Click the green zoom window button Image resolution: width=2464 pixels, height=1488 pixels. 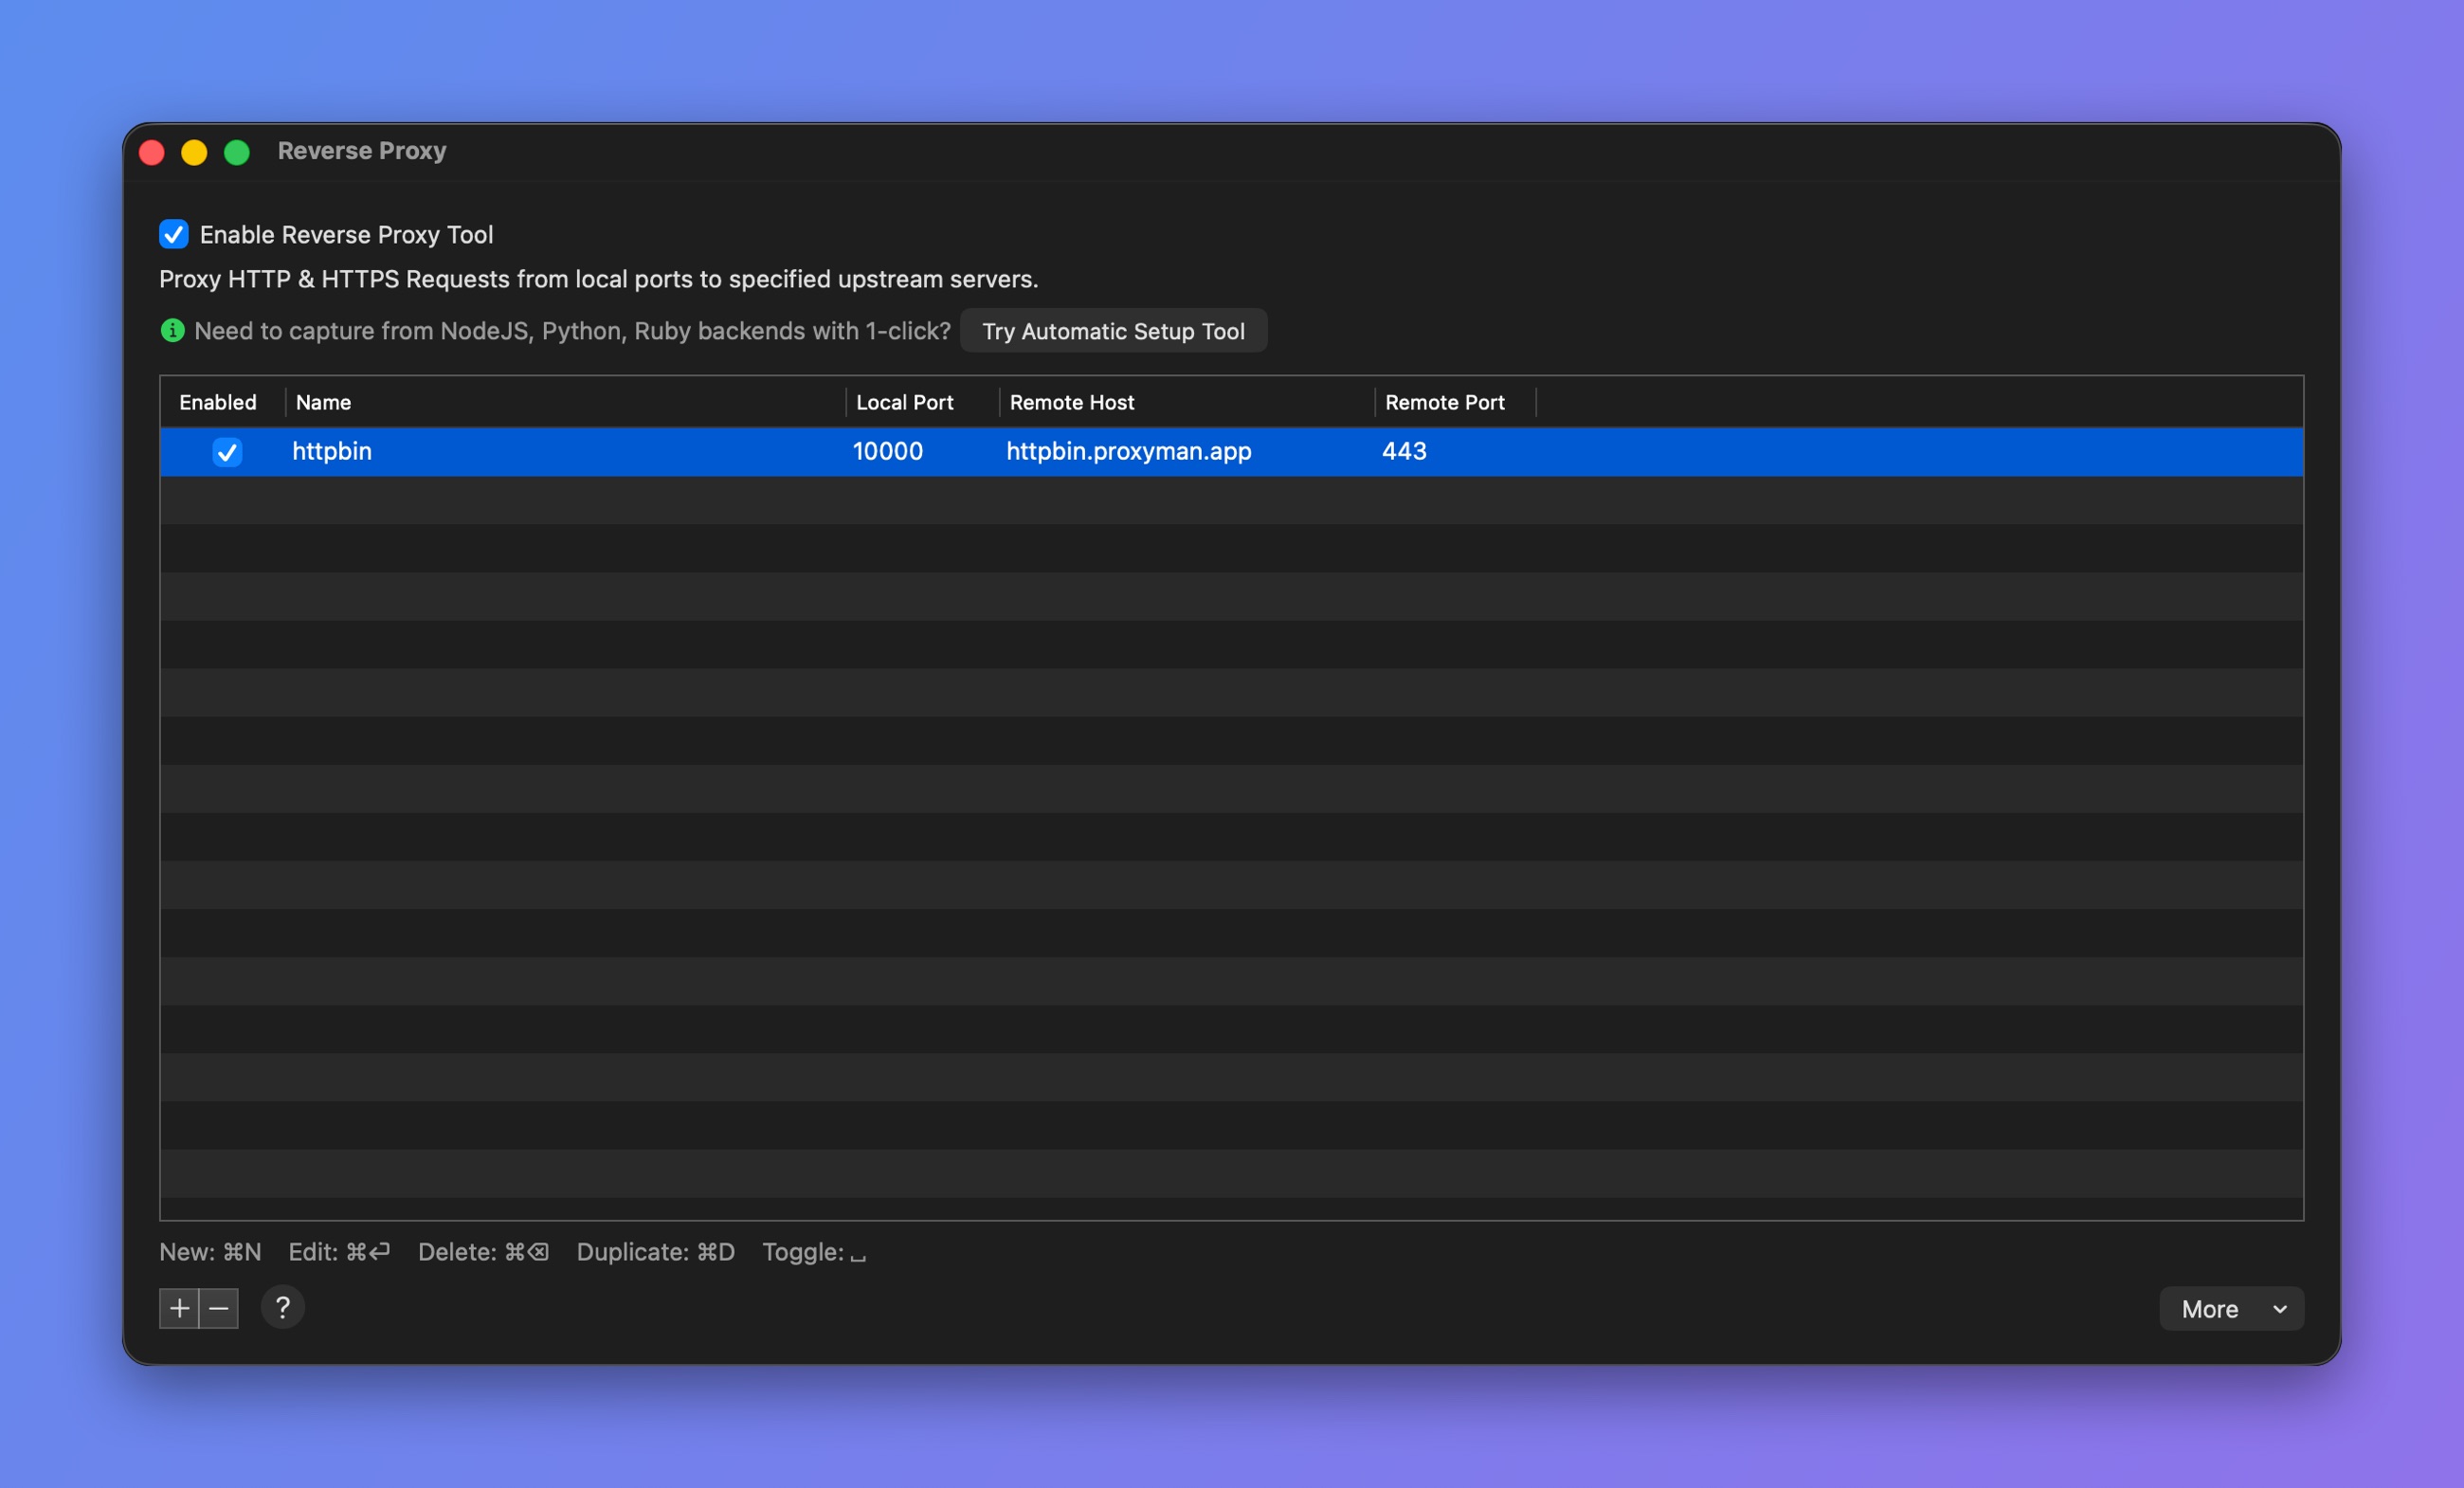pyautogui.click(x=237, y=152)
